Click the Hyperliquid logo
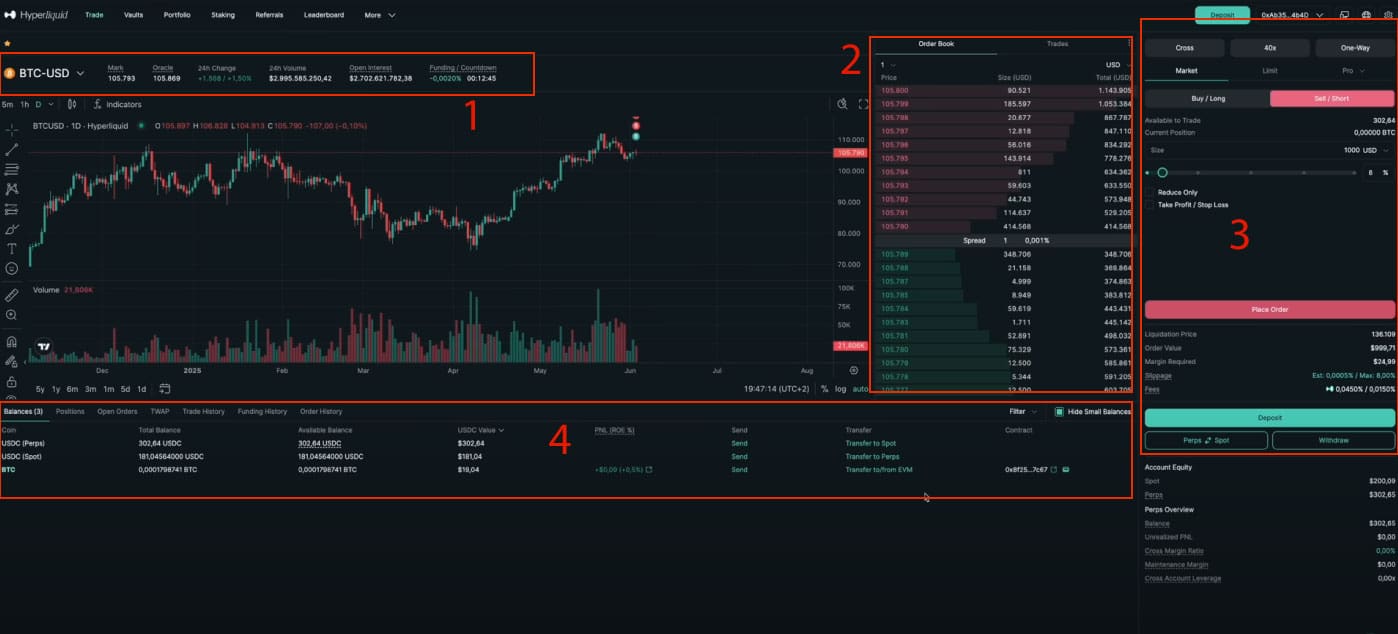The width and height of the screenshot is (1398, 634). click(x=36, y=15)
